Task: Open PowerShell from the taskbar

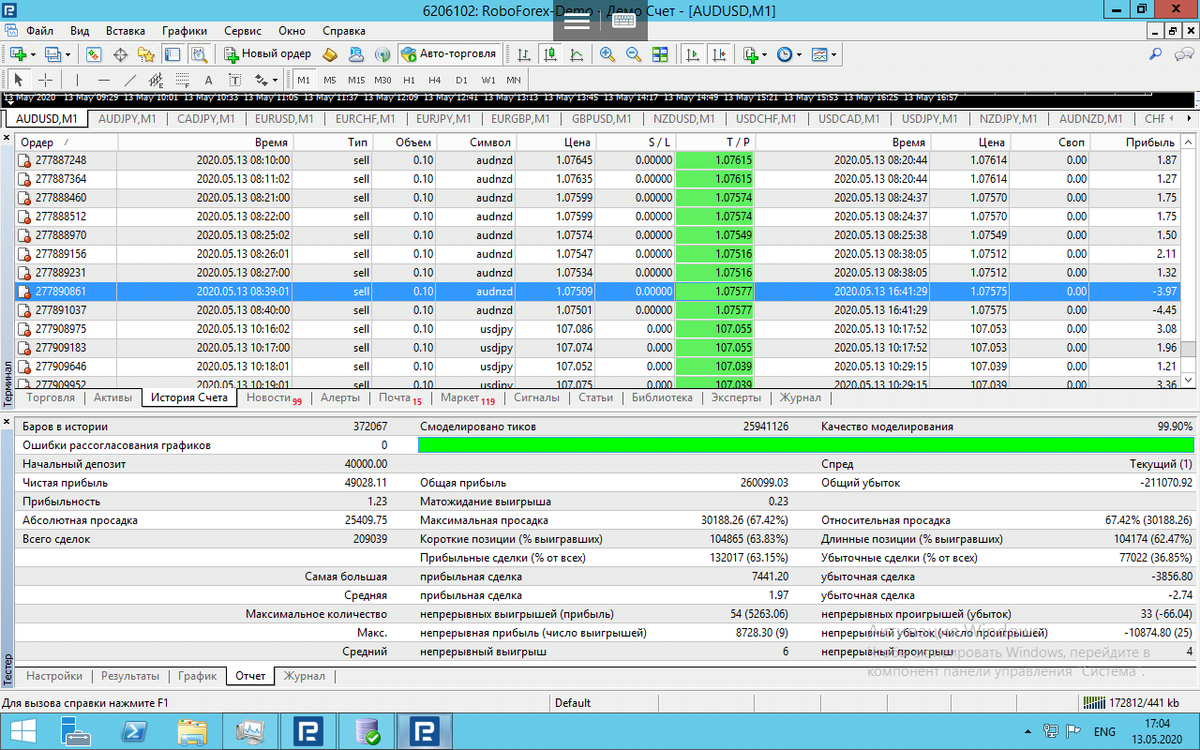Action: tap(136, 732)
